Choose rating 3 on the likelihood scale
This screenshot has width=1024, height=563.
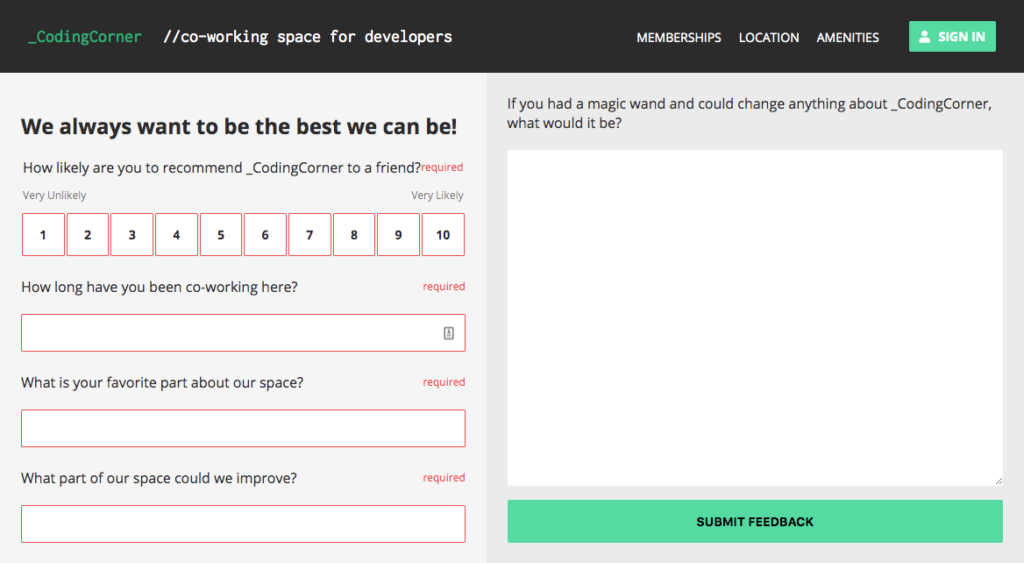pos(132,234)
